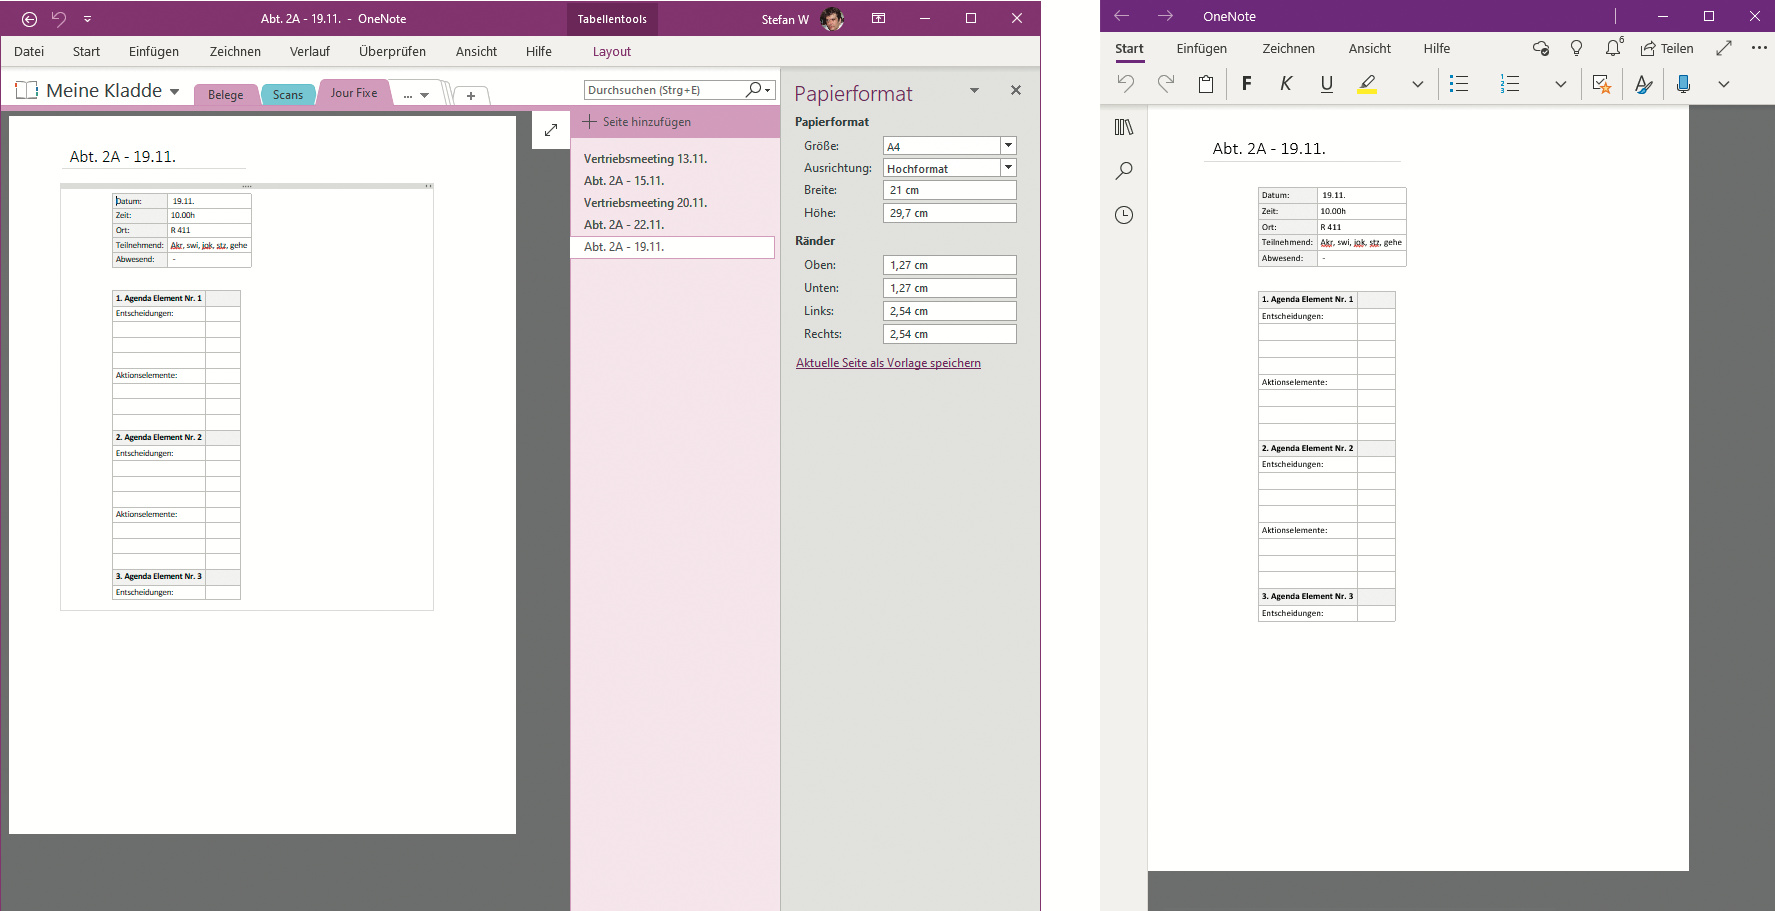Viewport: 1775px width, 911px height.
Task: Click the bold F formatting icon
Action: (1246, 84)
